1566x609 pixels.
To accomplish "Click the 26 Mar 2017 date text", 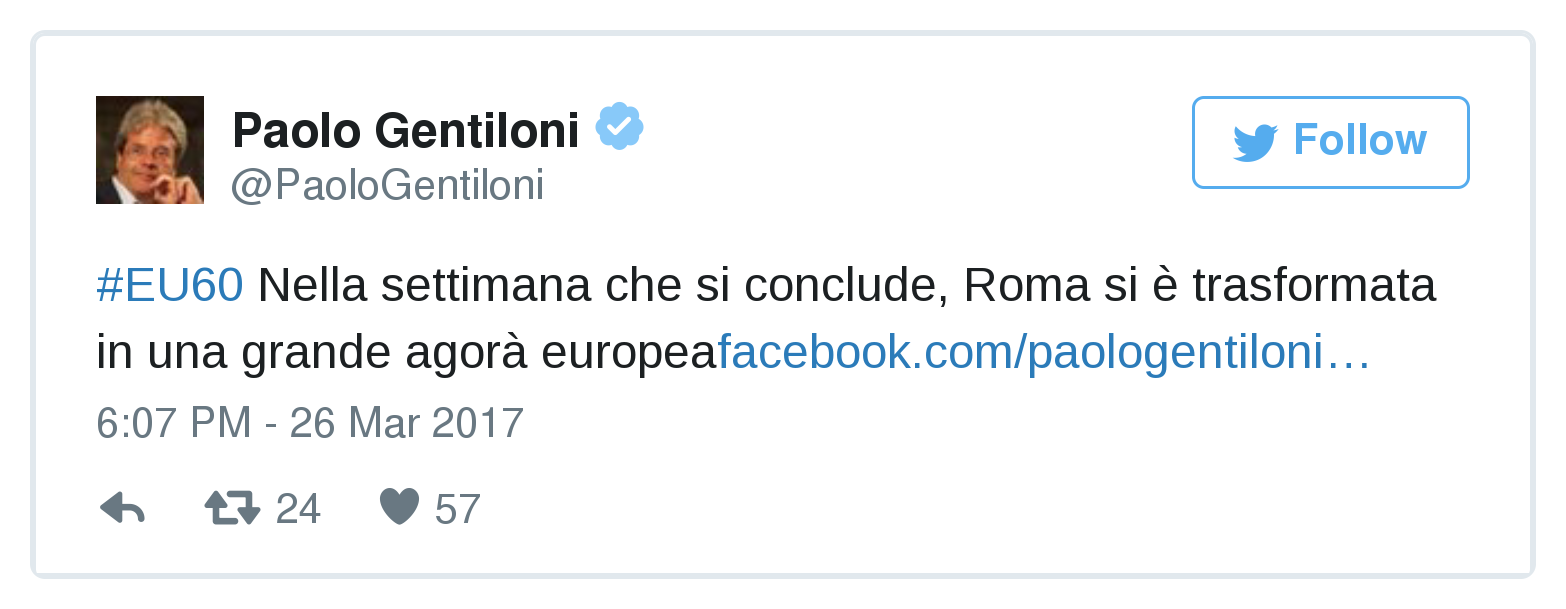I will 407,423.
